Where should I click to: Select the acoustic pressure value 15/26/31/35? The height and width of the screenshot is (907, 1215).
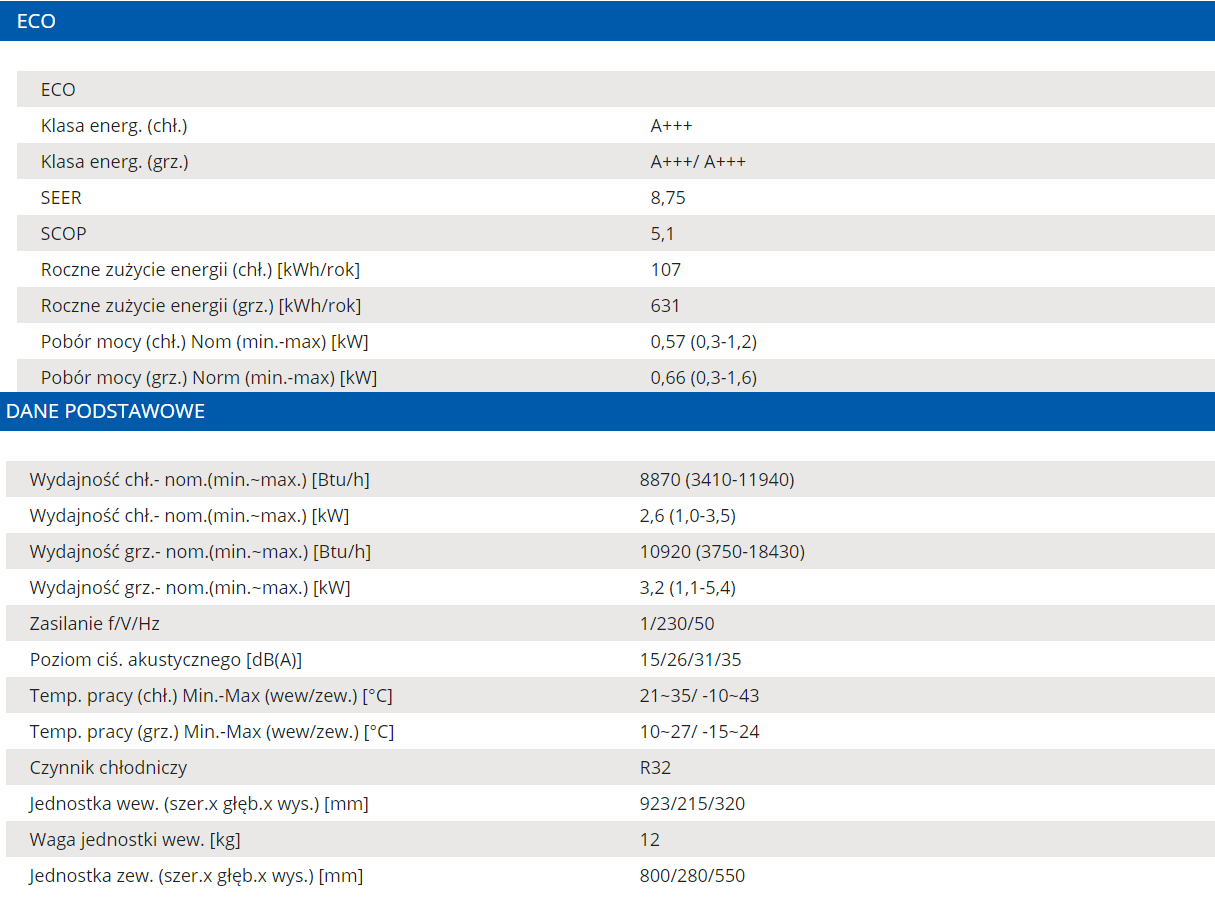click(x=690, y=660)
